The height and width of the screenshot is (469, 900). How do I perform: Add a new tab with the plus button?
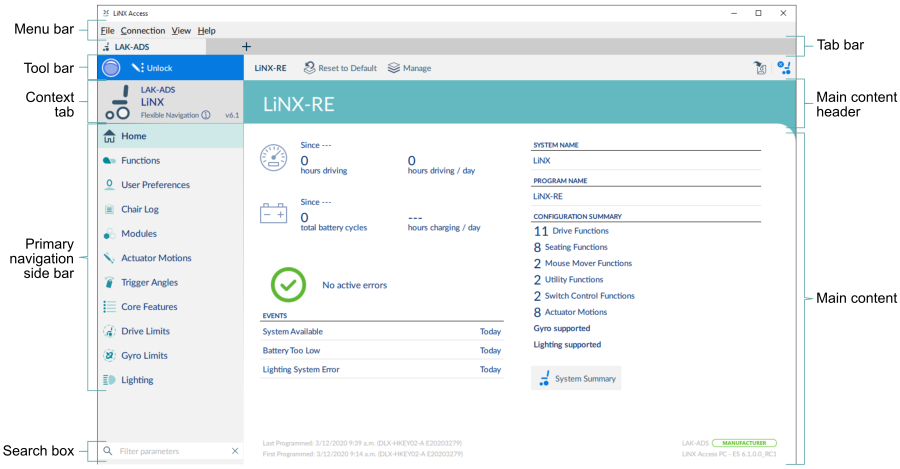click(x=246, y=46)
